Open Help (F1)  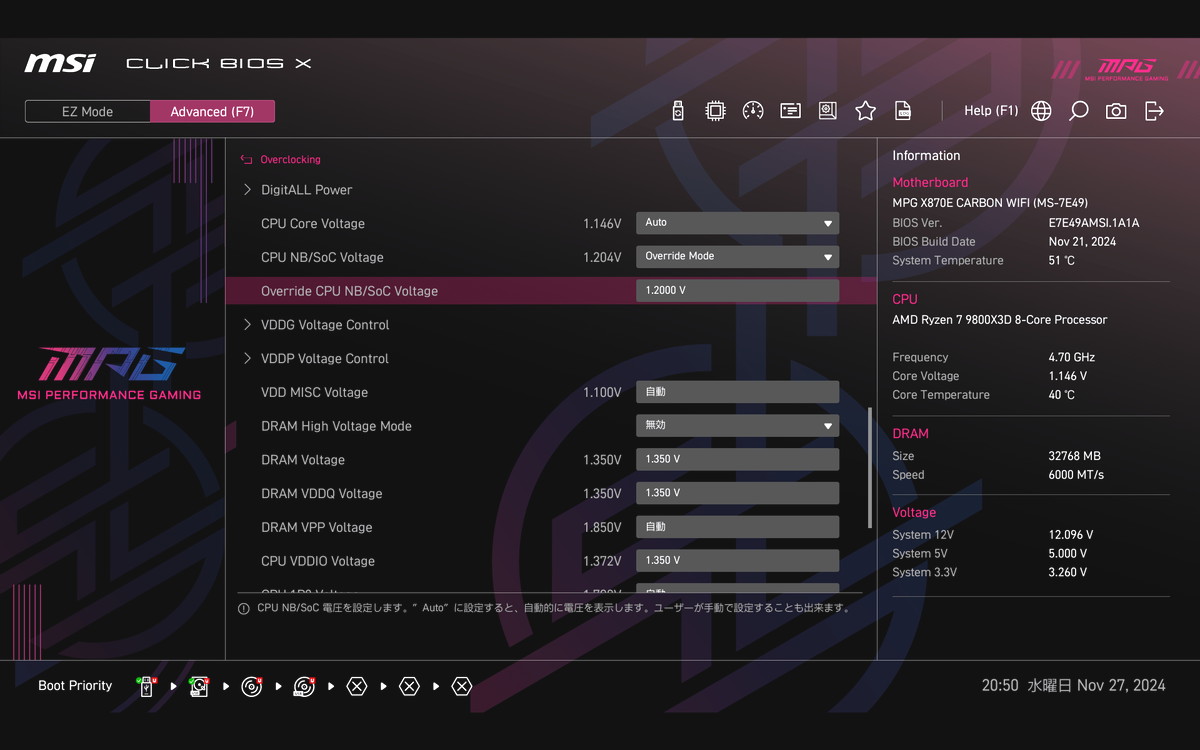click(991, 111)
